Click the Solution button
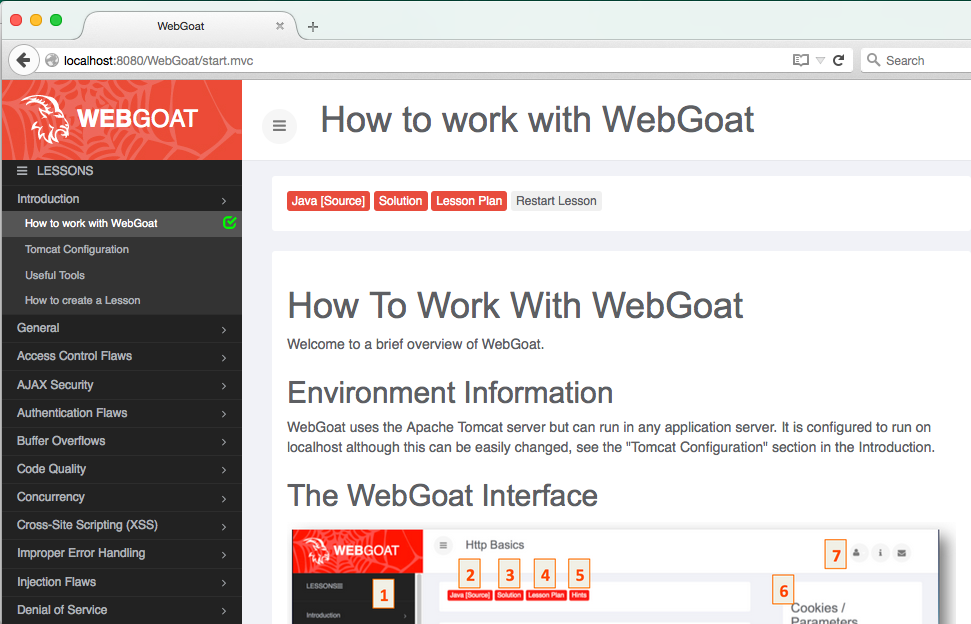The height and width of the screenshot is (624, 971). (x=401, y=201)
